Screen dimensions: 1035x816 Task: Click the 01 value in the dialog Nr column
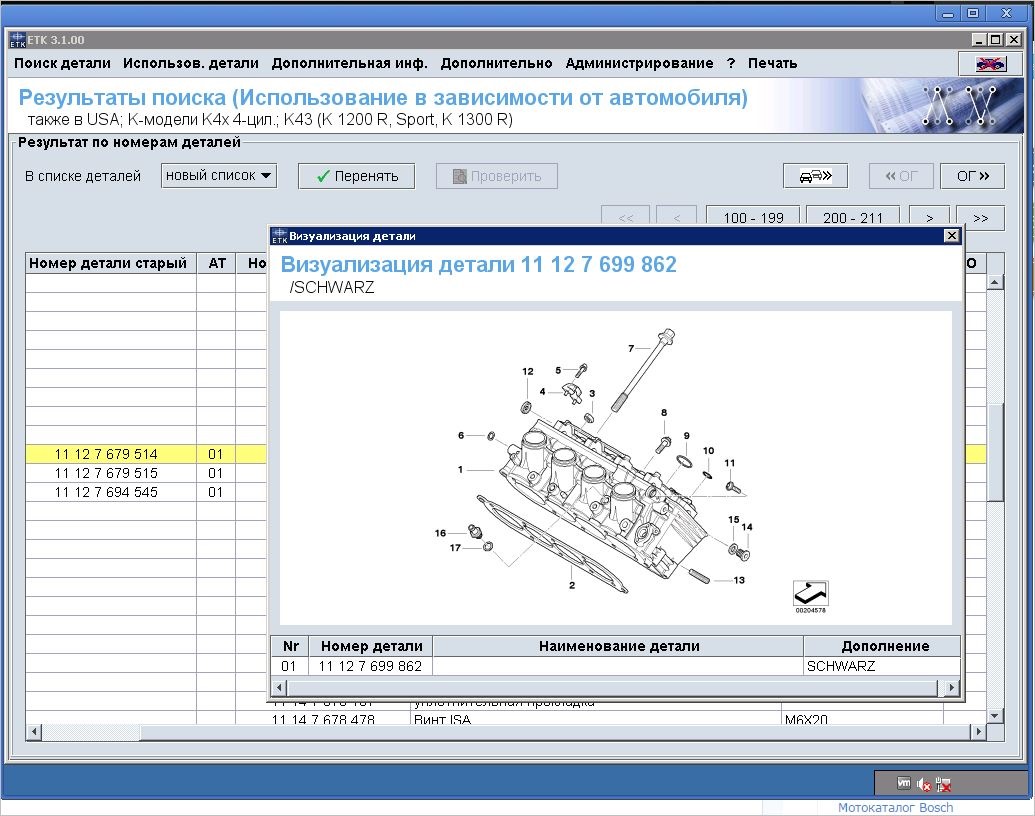coord(288,666)
